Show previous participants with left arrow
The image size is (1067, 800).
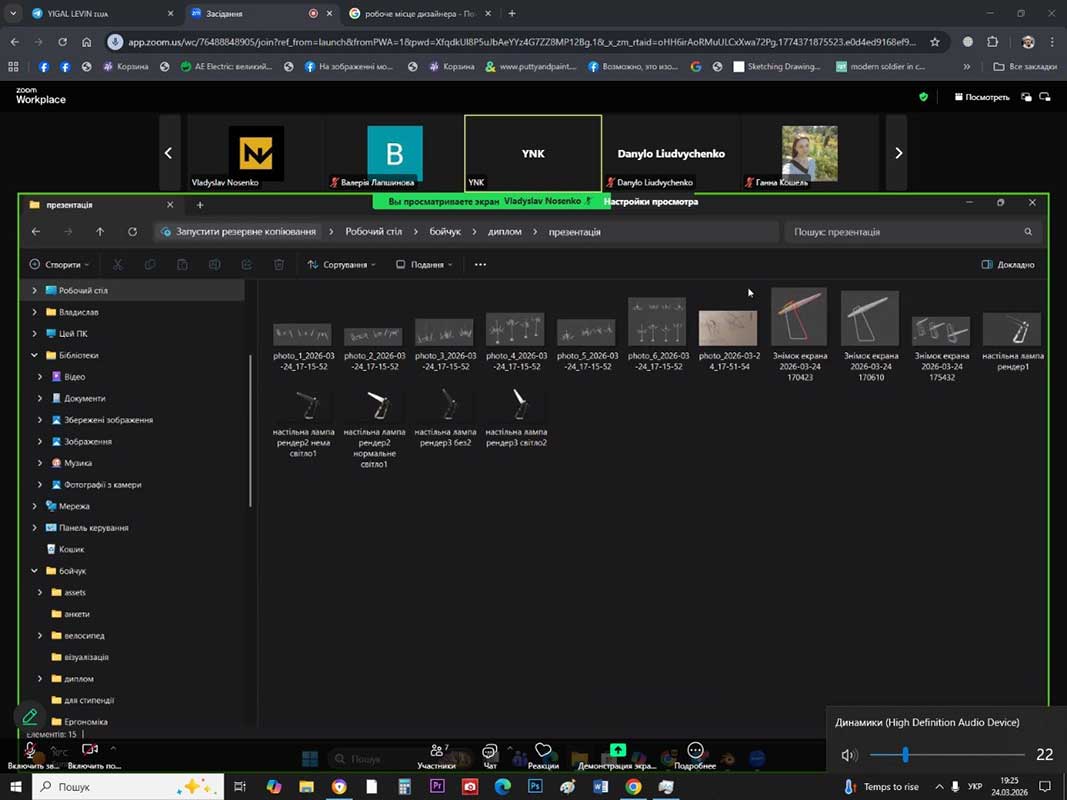(x=168, y=153)
